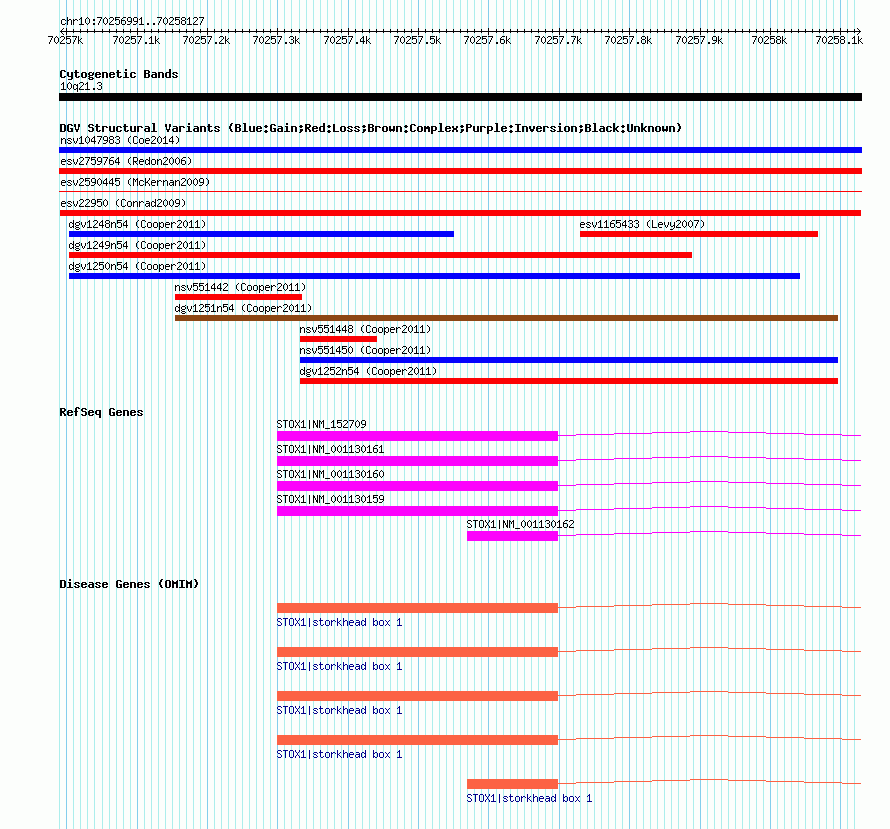The image size is (890, 829).
Task: Click the Disease Genes (OMIM) track title
Action: (x=129, y=584)
